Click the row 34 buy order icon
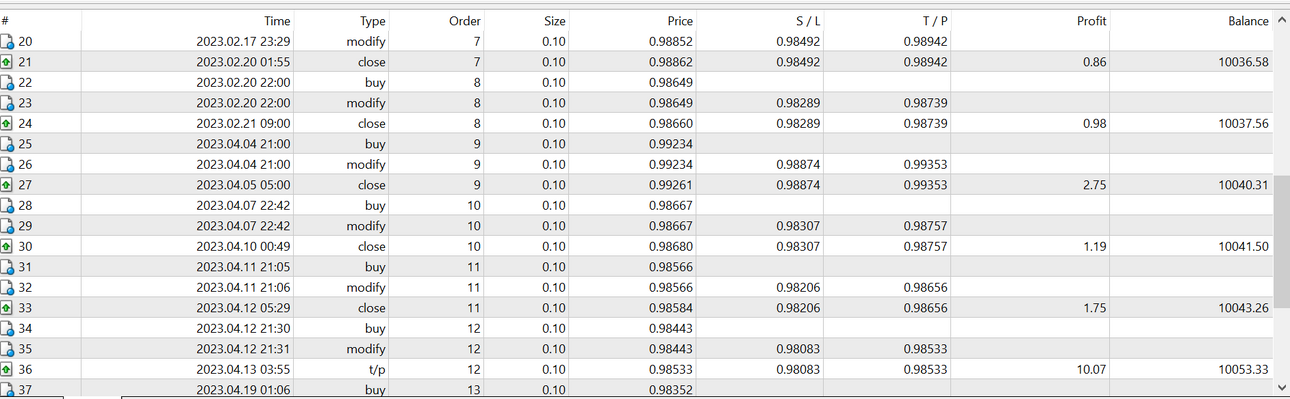 (8, 329)
